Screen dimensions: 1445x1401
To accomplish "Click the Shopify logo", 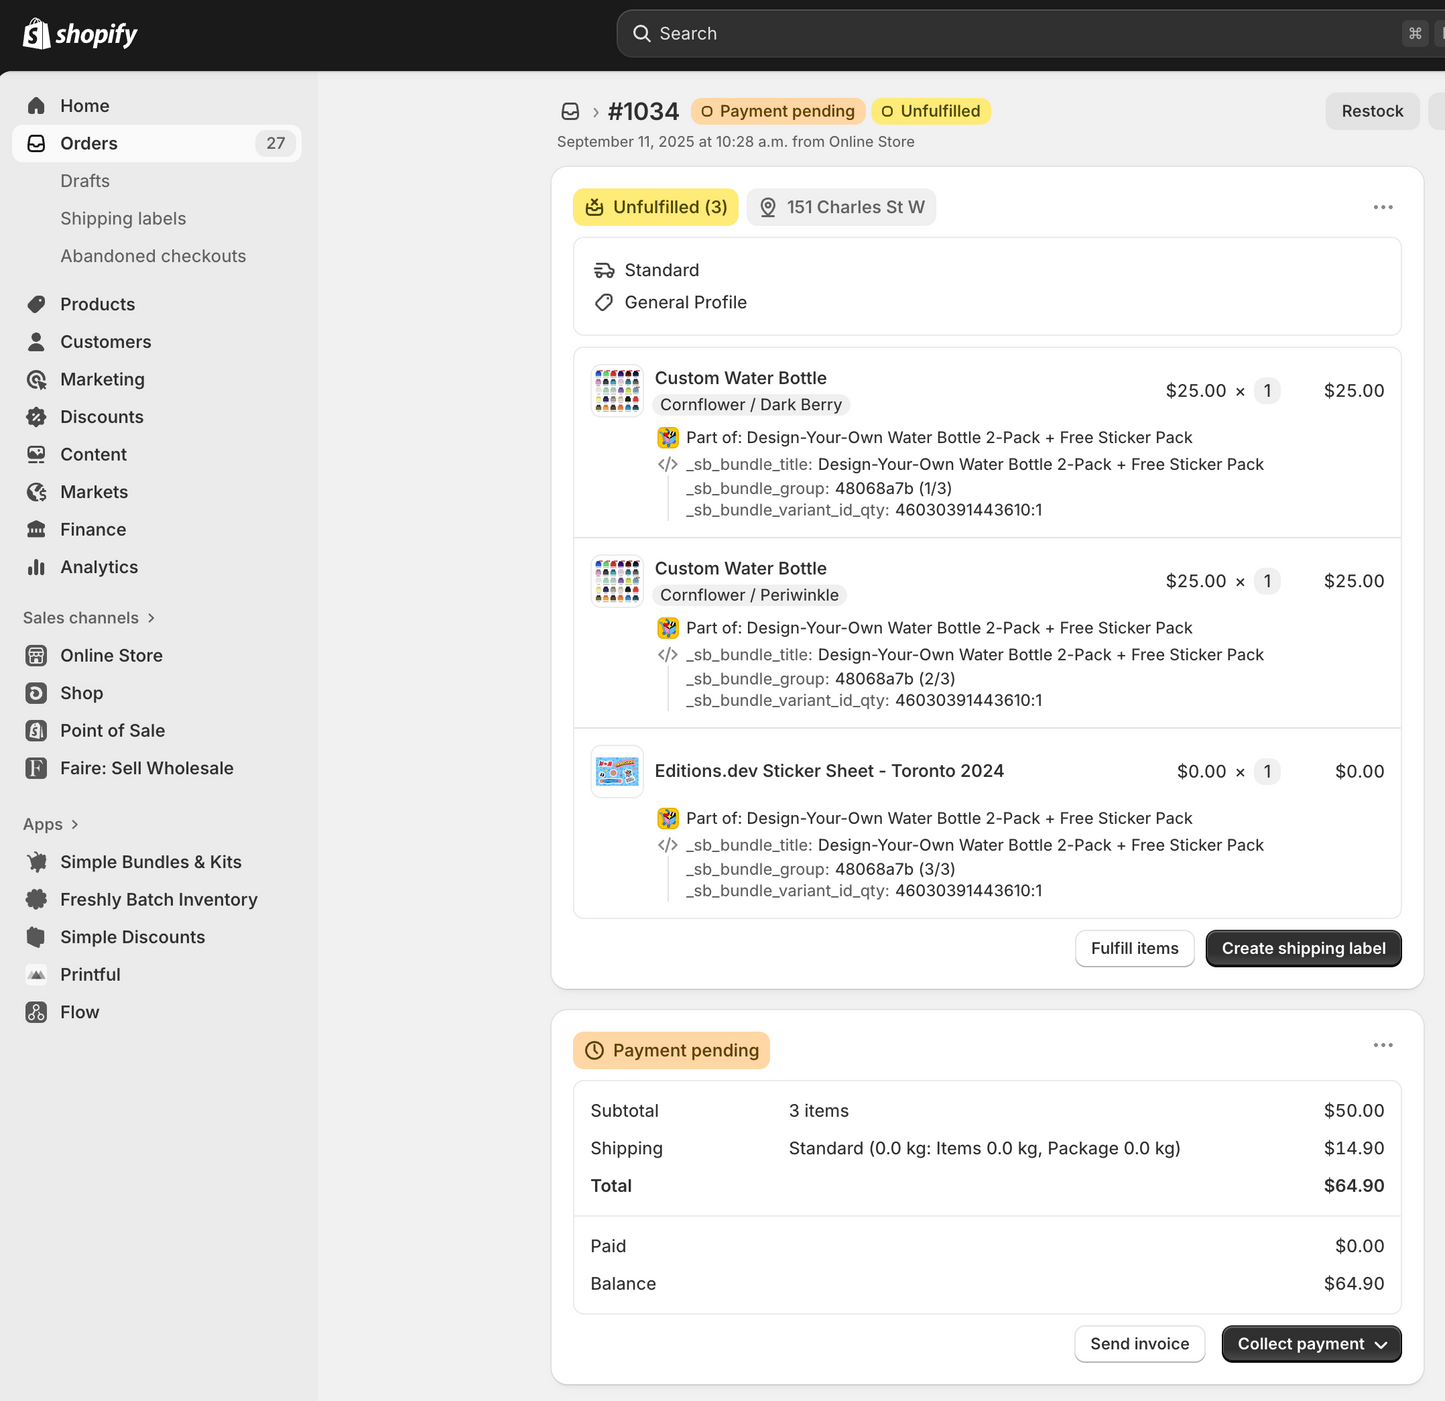I will click(80, 34).
